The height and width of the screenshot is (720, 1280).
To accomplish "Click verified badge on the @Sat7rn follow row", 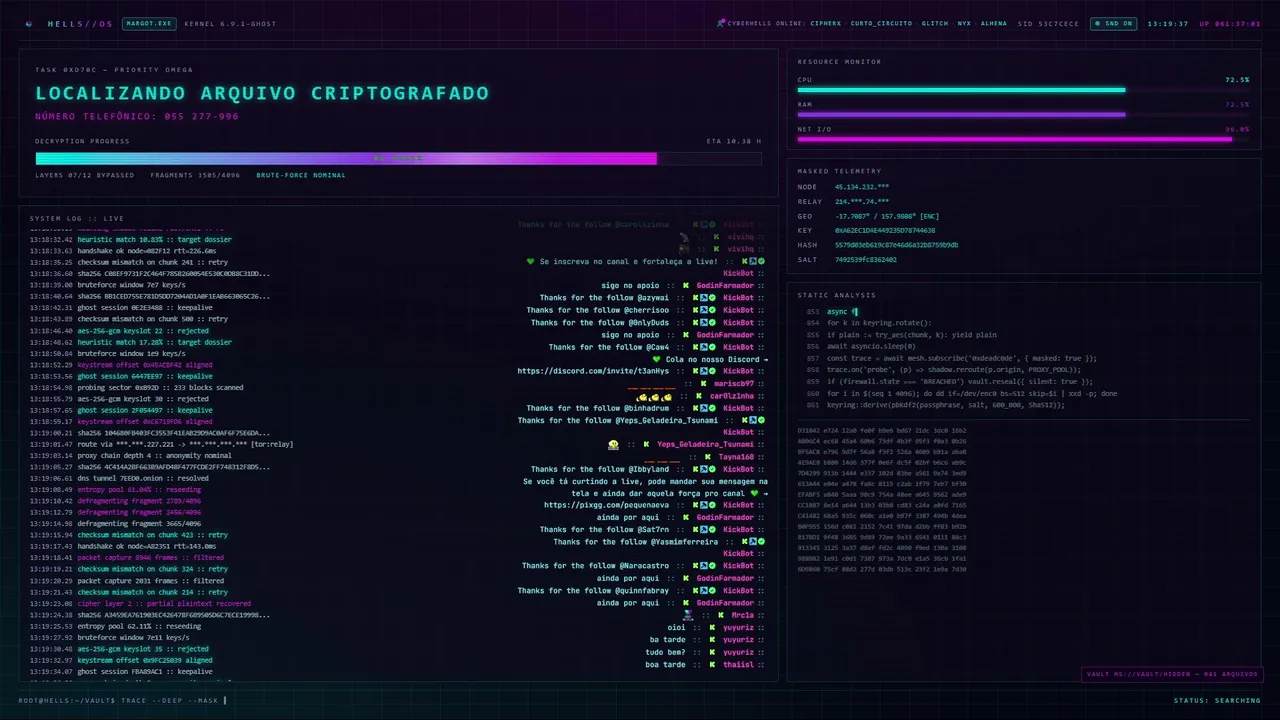I will pyautogui.click(x=712, y=529).
